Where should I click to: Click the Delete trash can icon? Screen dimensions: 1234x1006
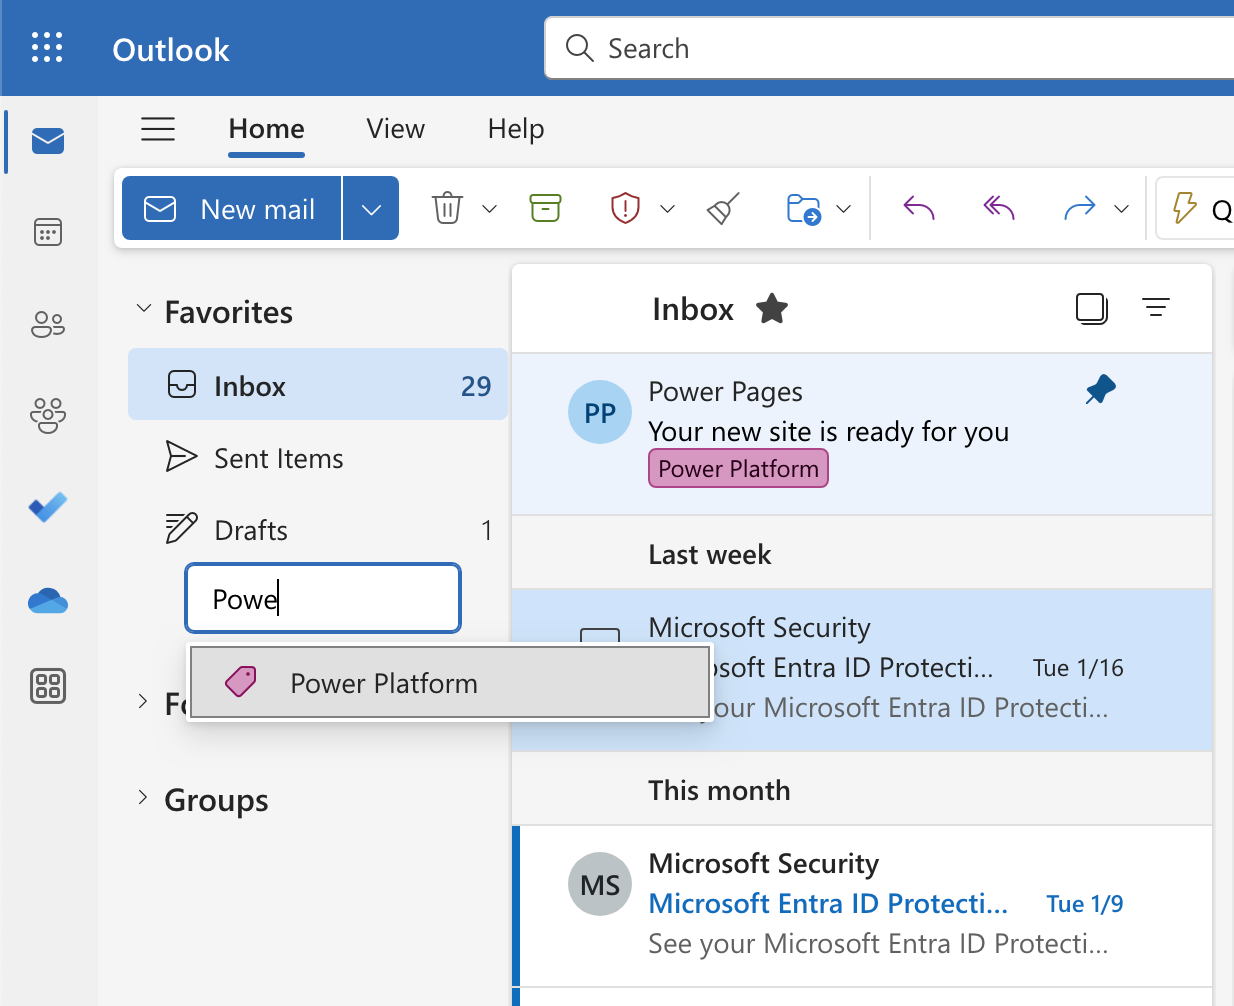(x=447, y=208)
